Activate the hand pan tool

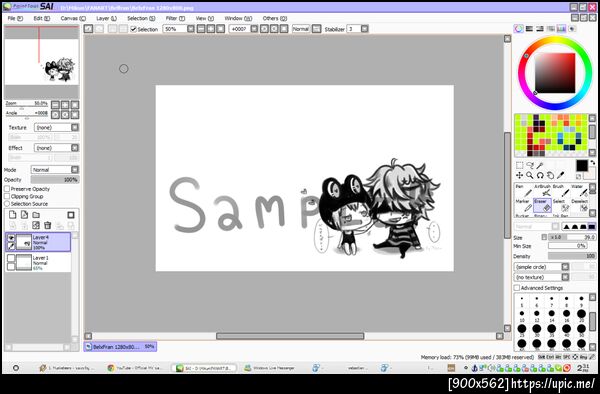550,175
